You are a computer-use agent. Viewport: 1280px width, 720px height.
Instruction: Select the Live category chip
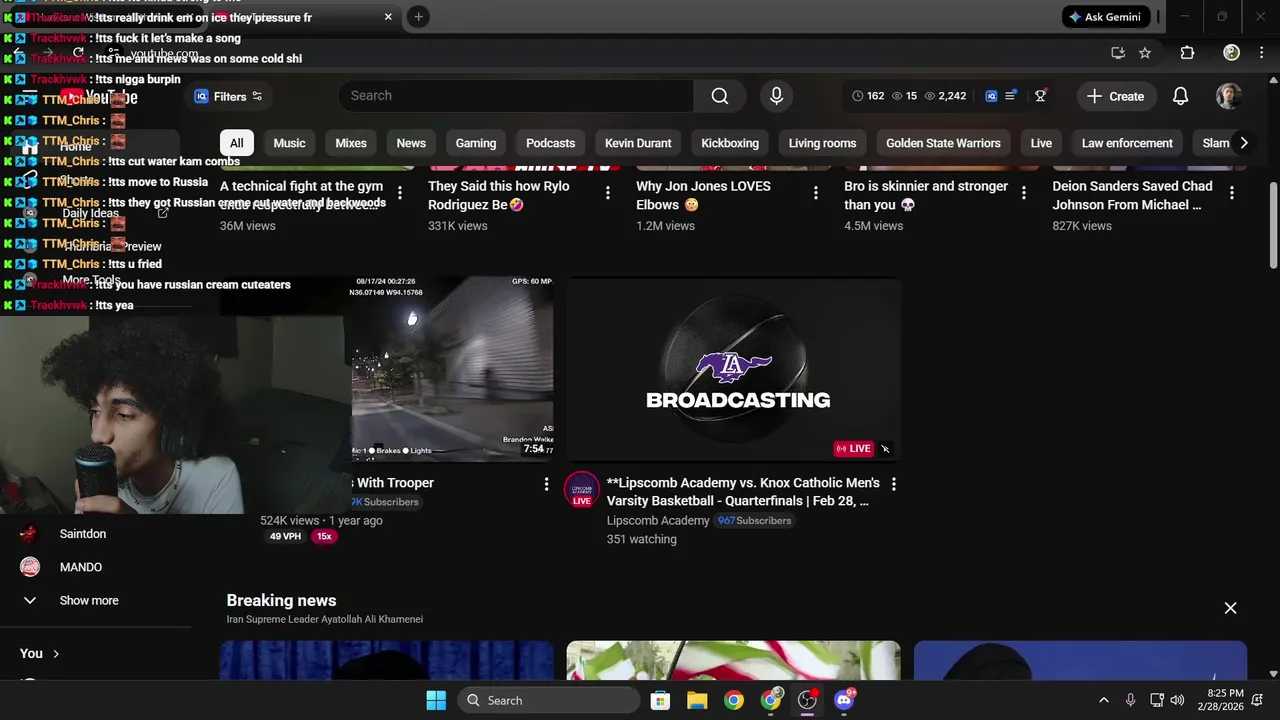[x=1041, y=143]
